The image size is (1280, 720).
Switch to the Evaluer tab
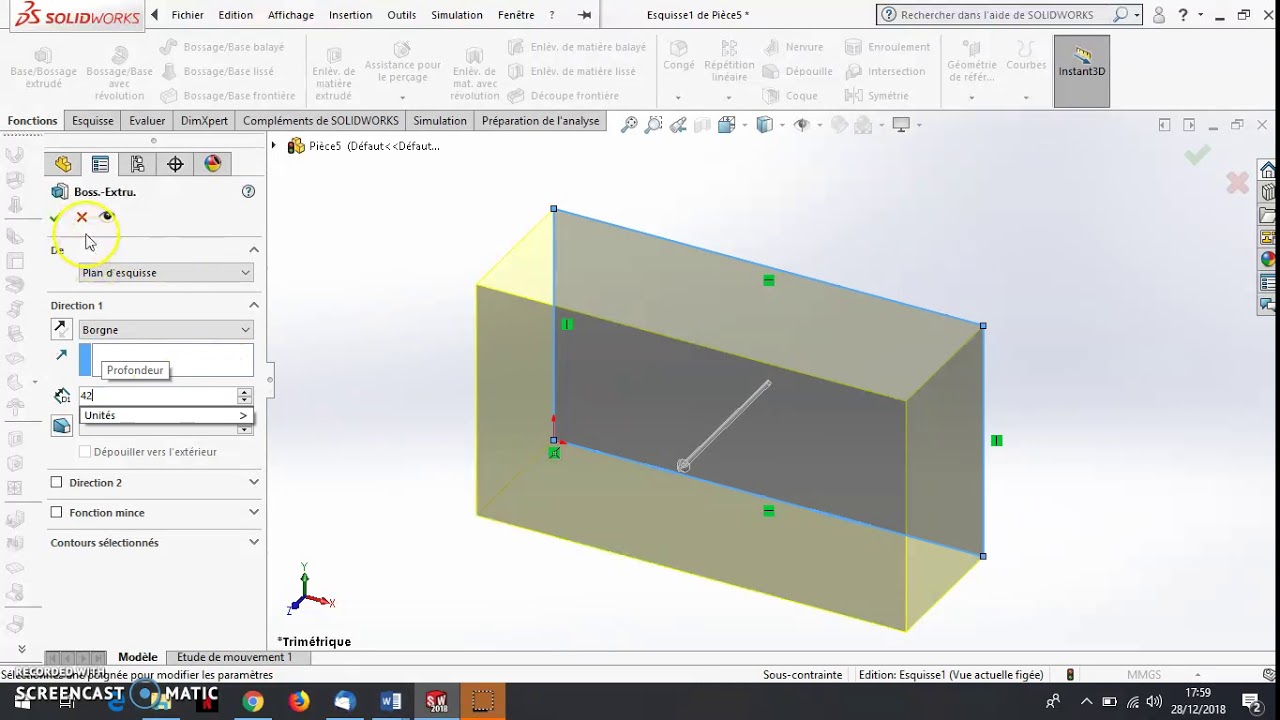click(x=147, y=121)
